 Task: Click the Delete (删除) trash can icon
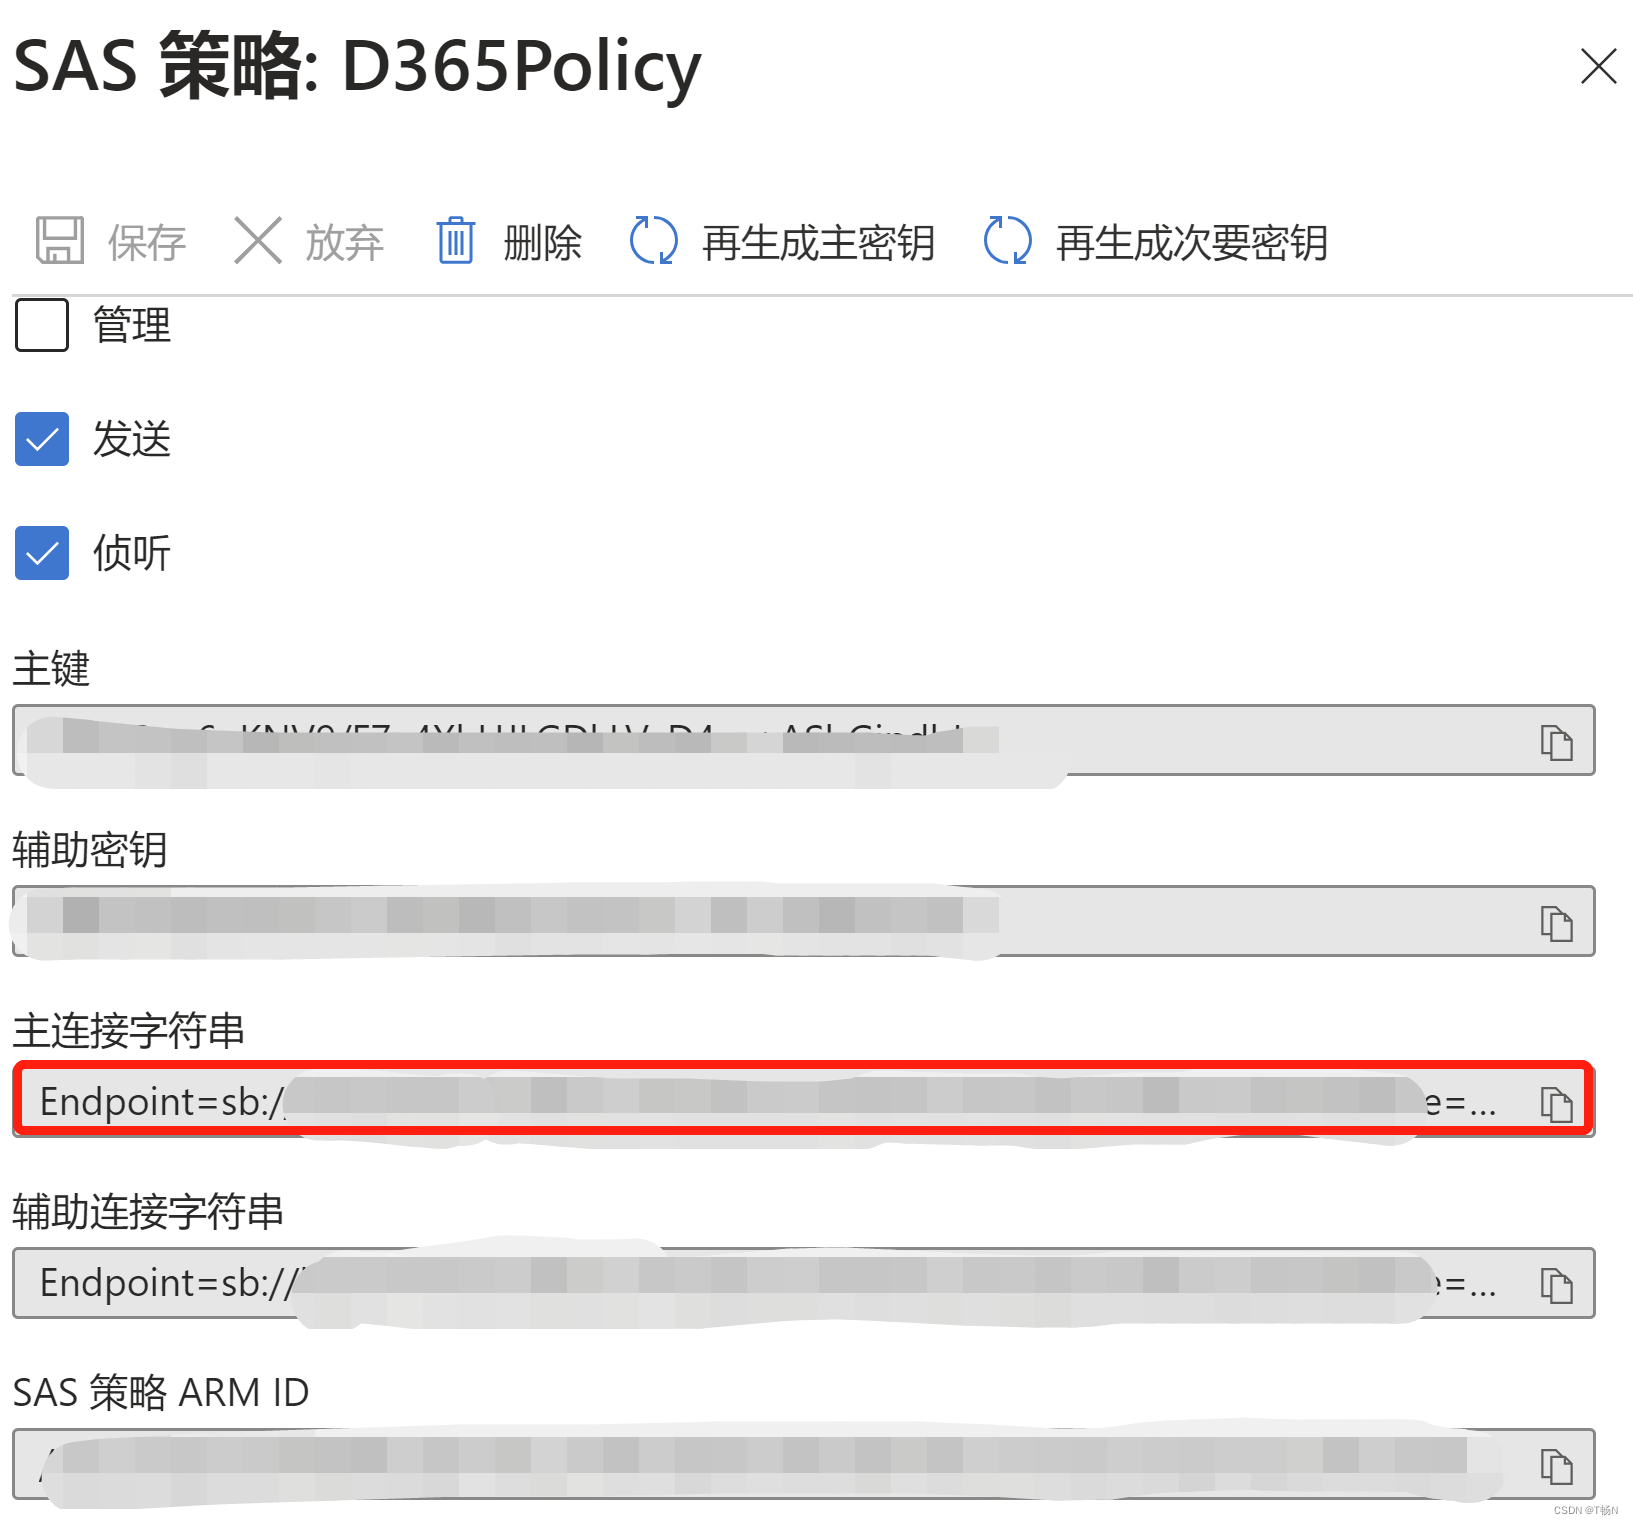point(456,241)
